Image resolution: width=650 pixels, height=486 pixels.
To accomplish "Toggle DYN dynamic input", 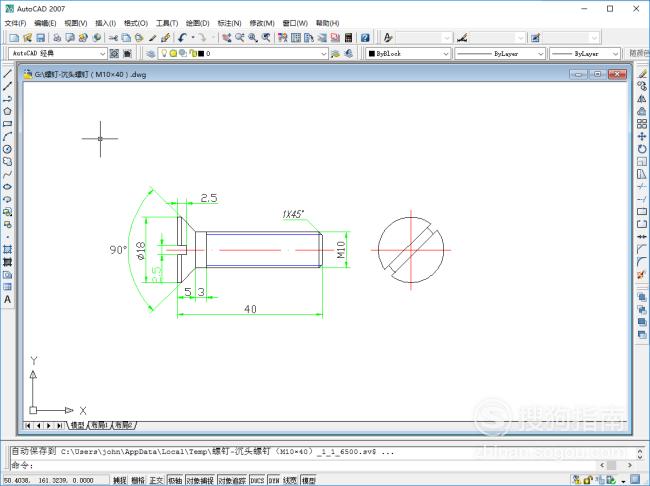I will [274, 480].
